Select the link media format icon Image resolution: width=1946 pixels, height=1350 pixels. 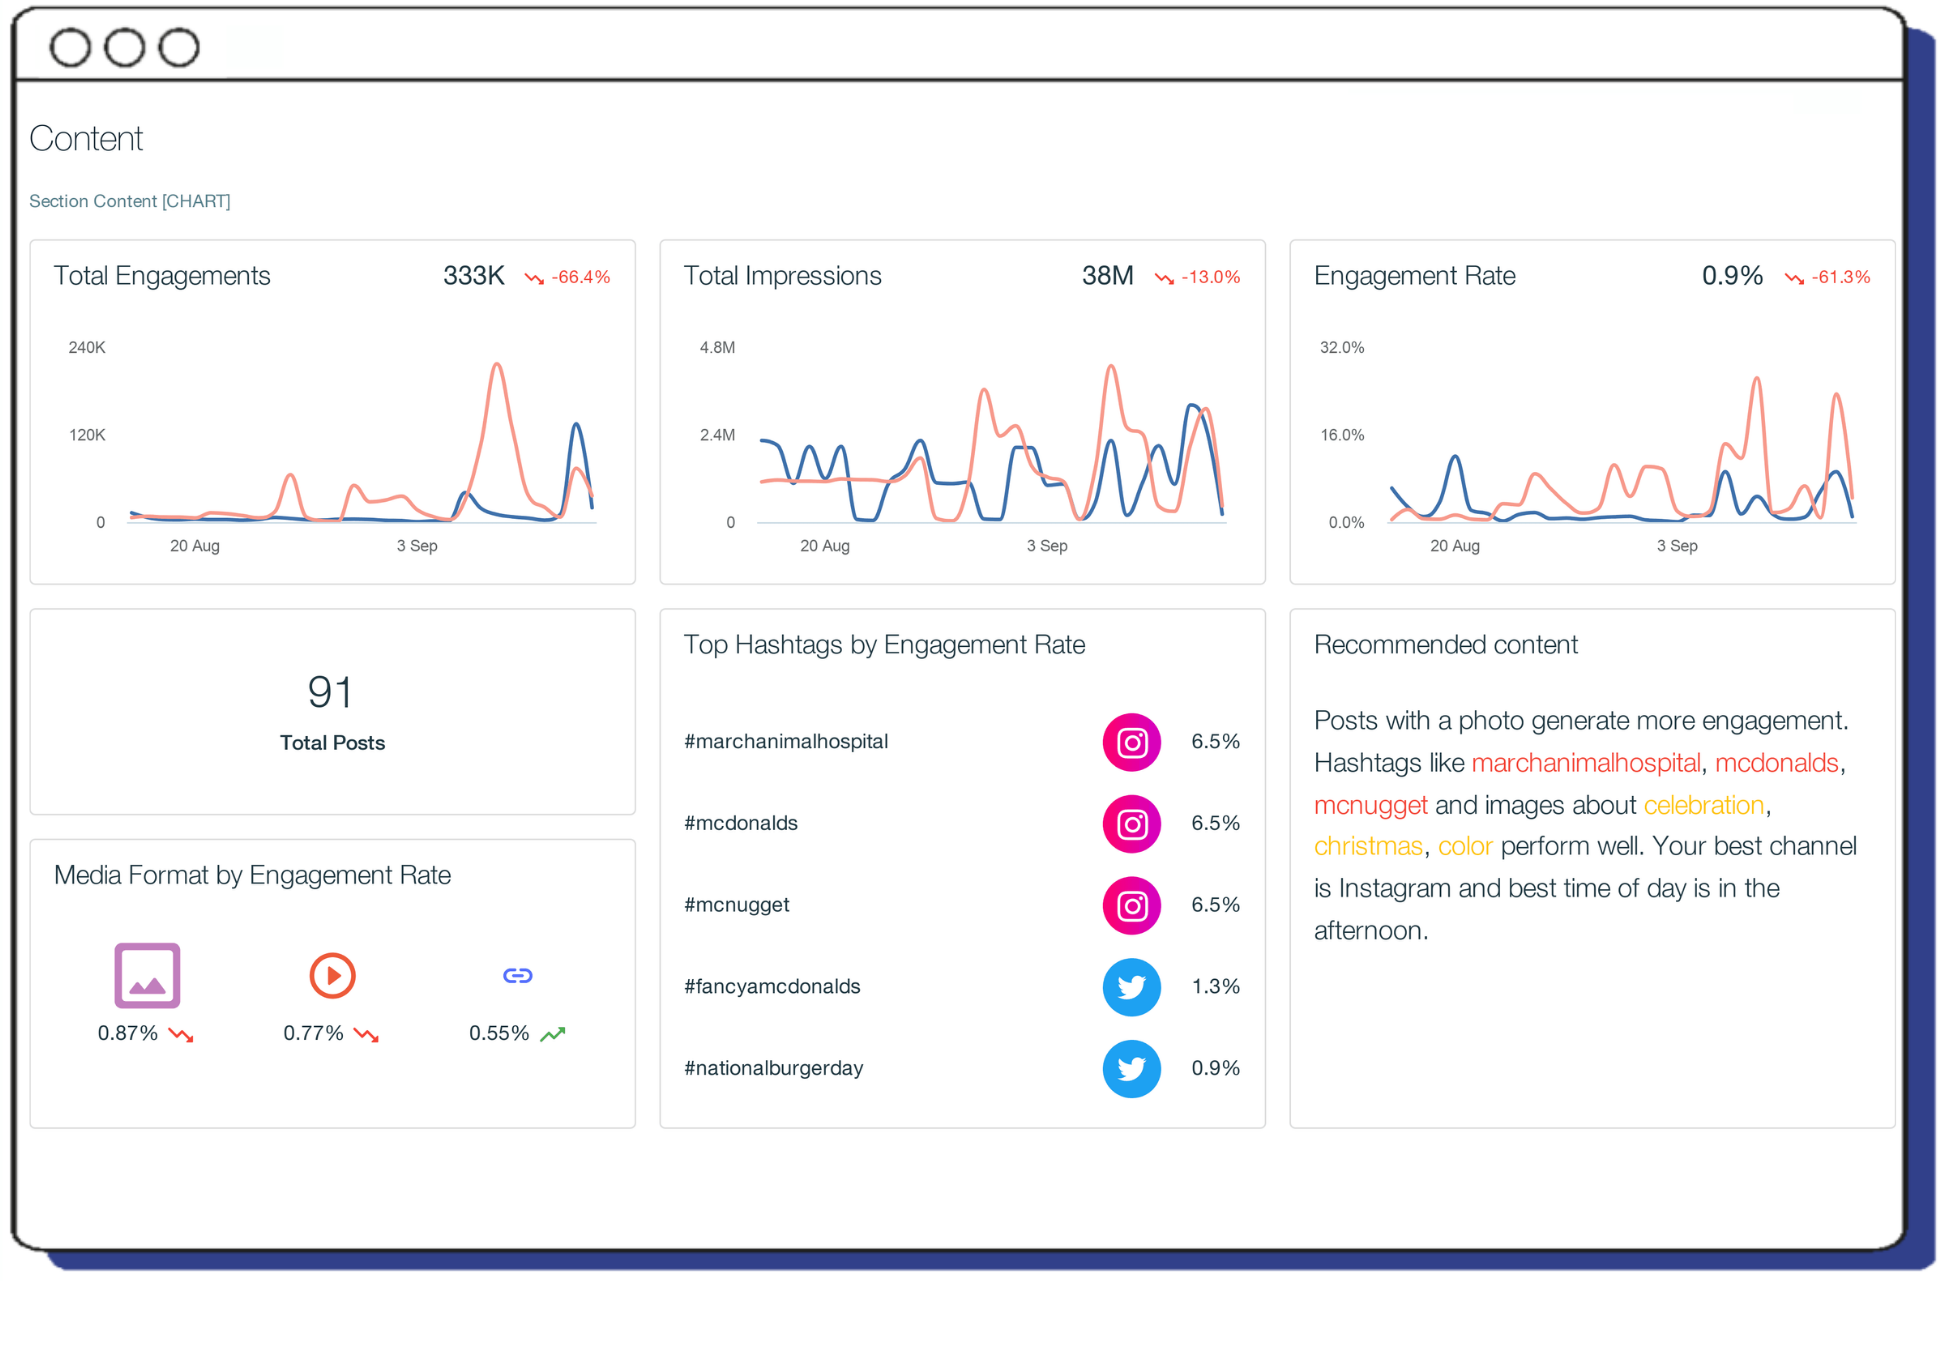[517, 975]
